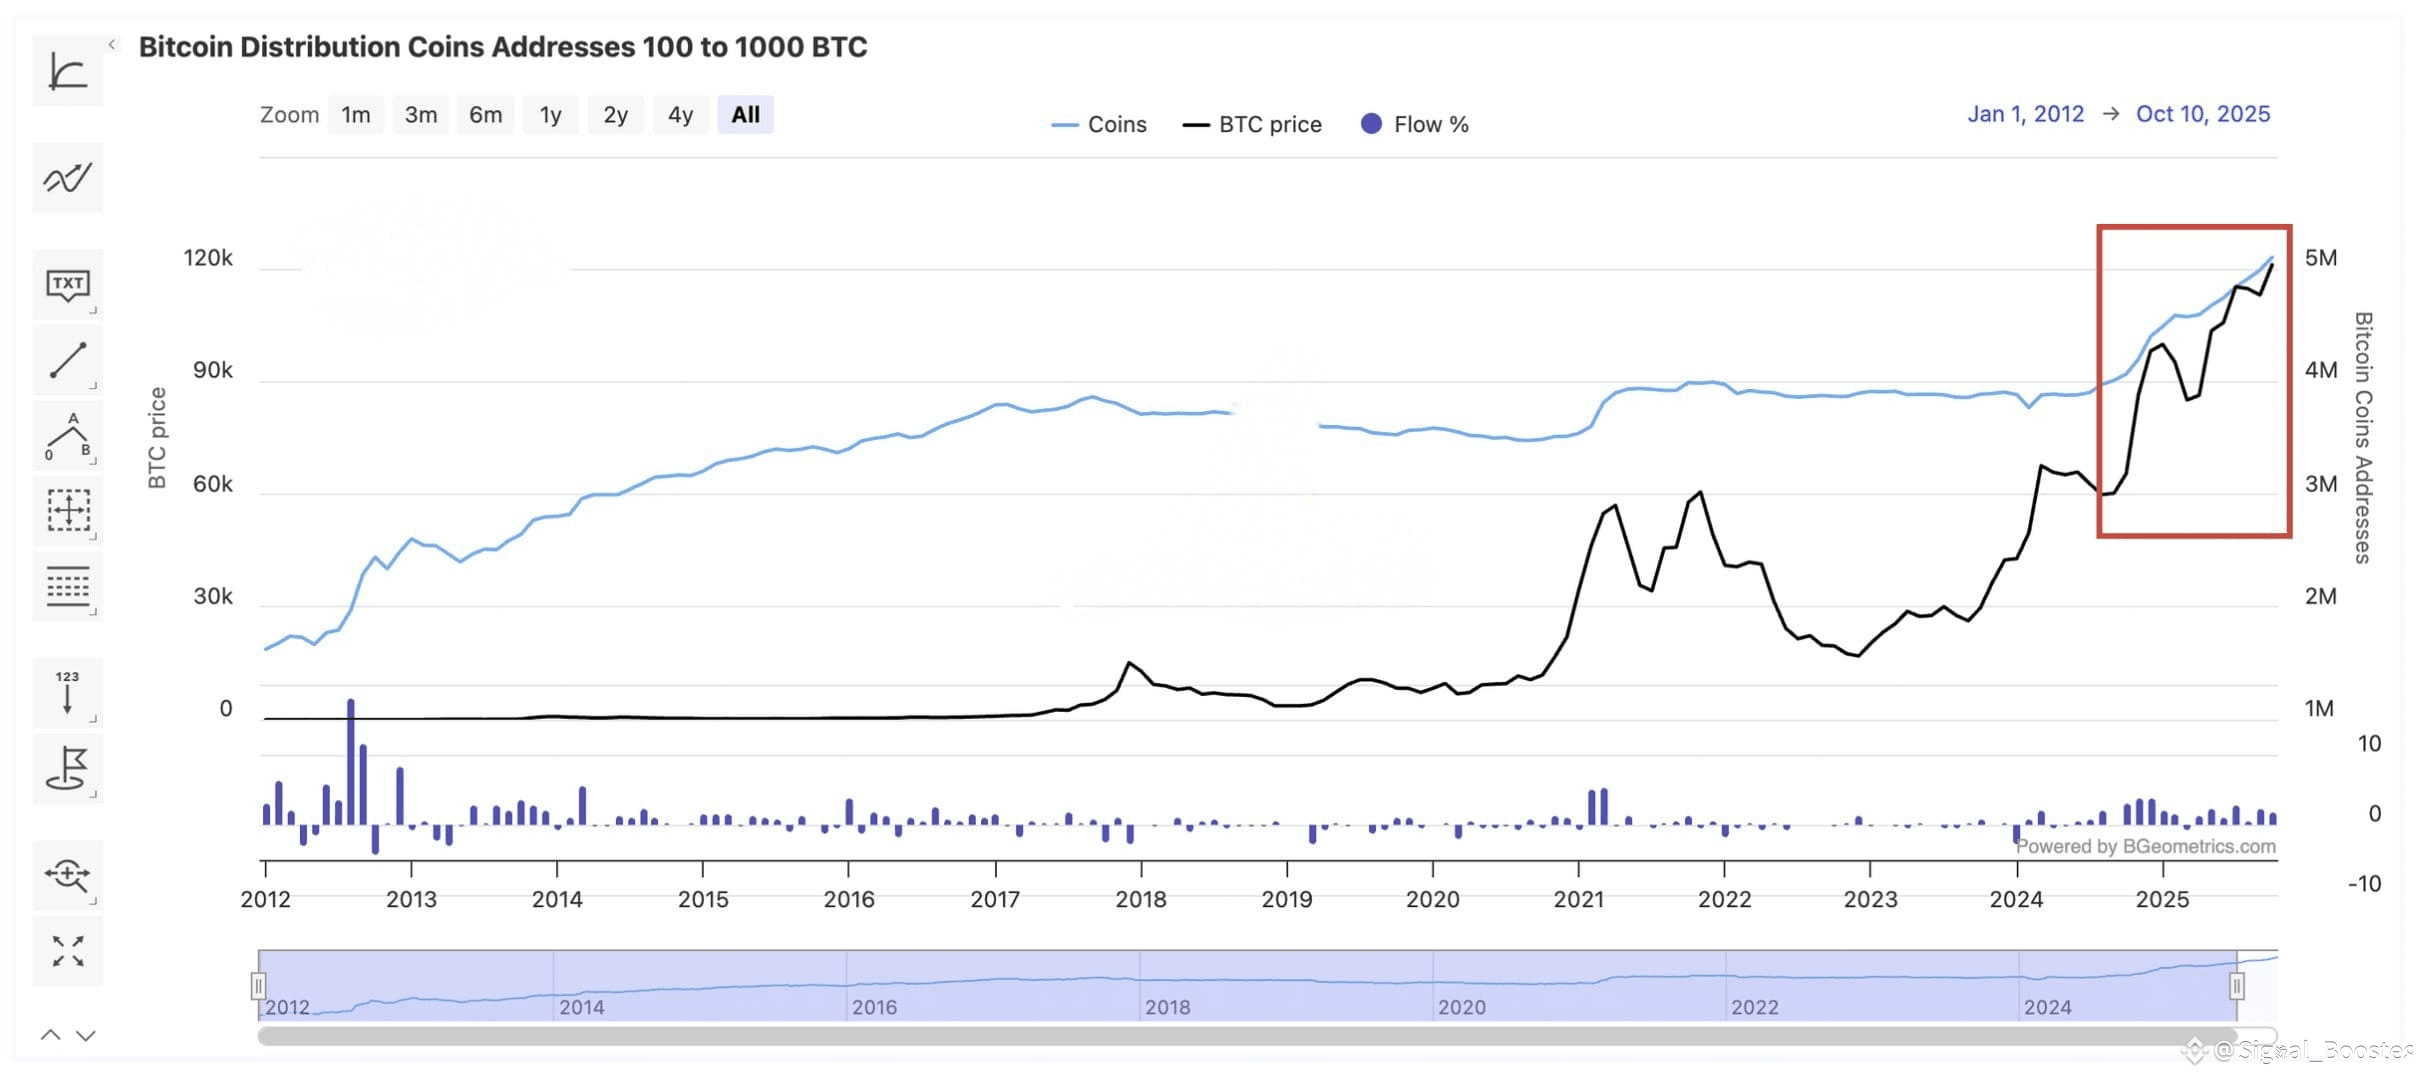Toggle the Coins series in the legend

1099,125
